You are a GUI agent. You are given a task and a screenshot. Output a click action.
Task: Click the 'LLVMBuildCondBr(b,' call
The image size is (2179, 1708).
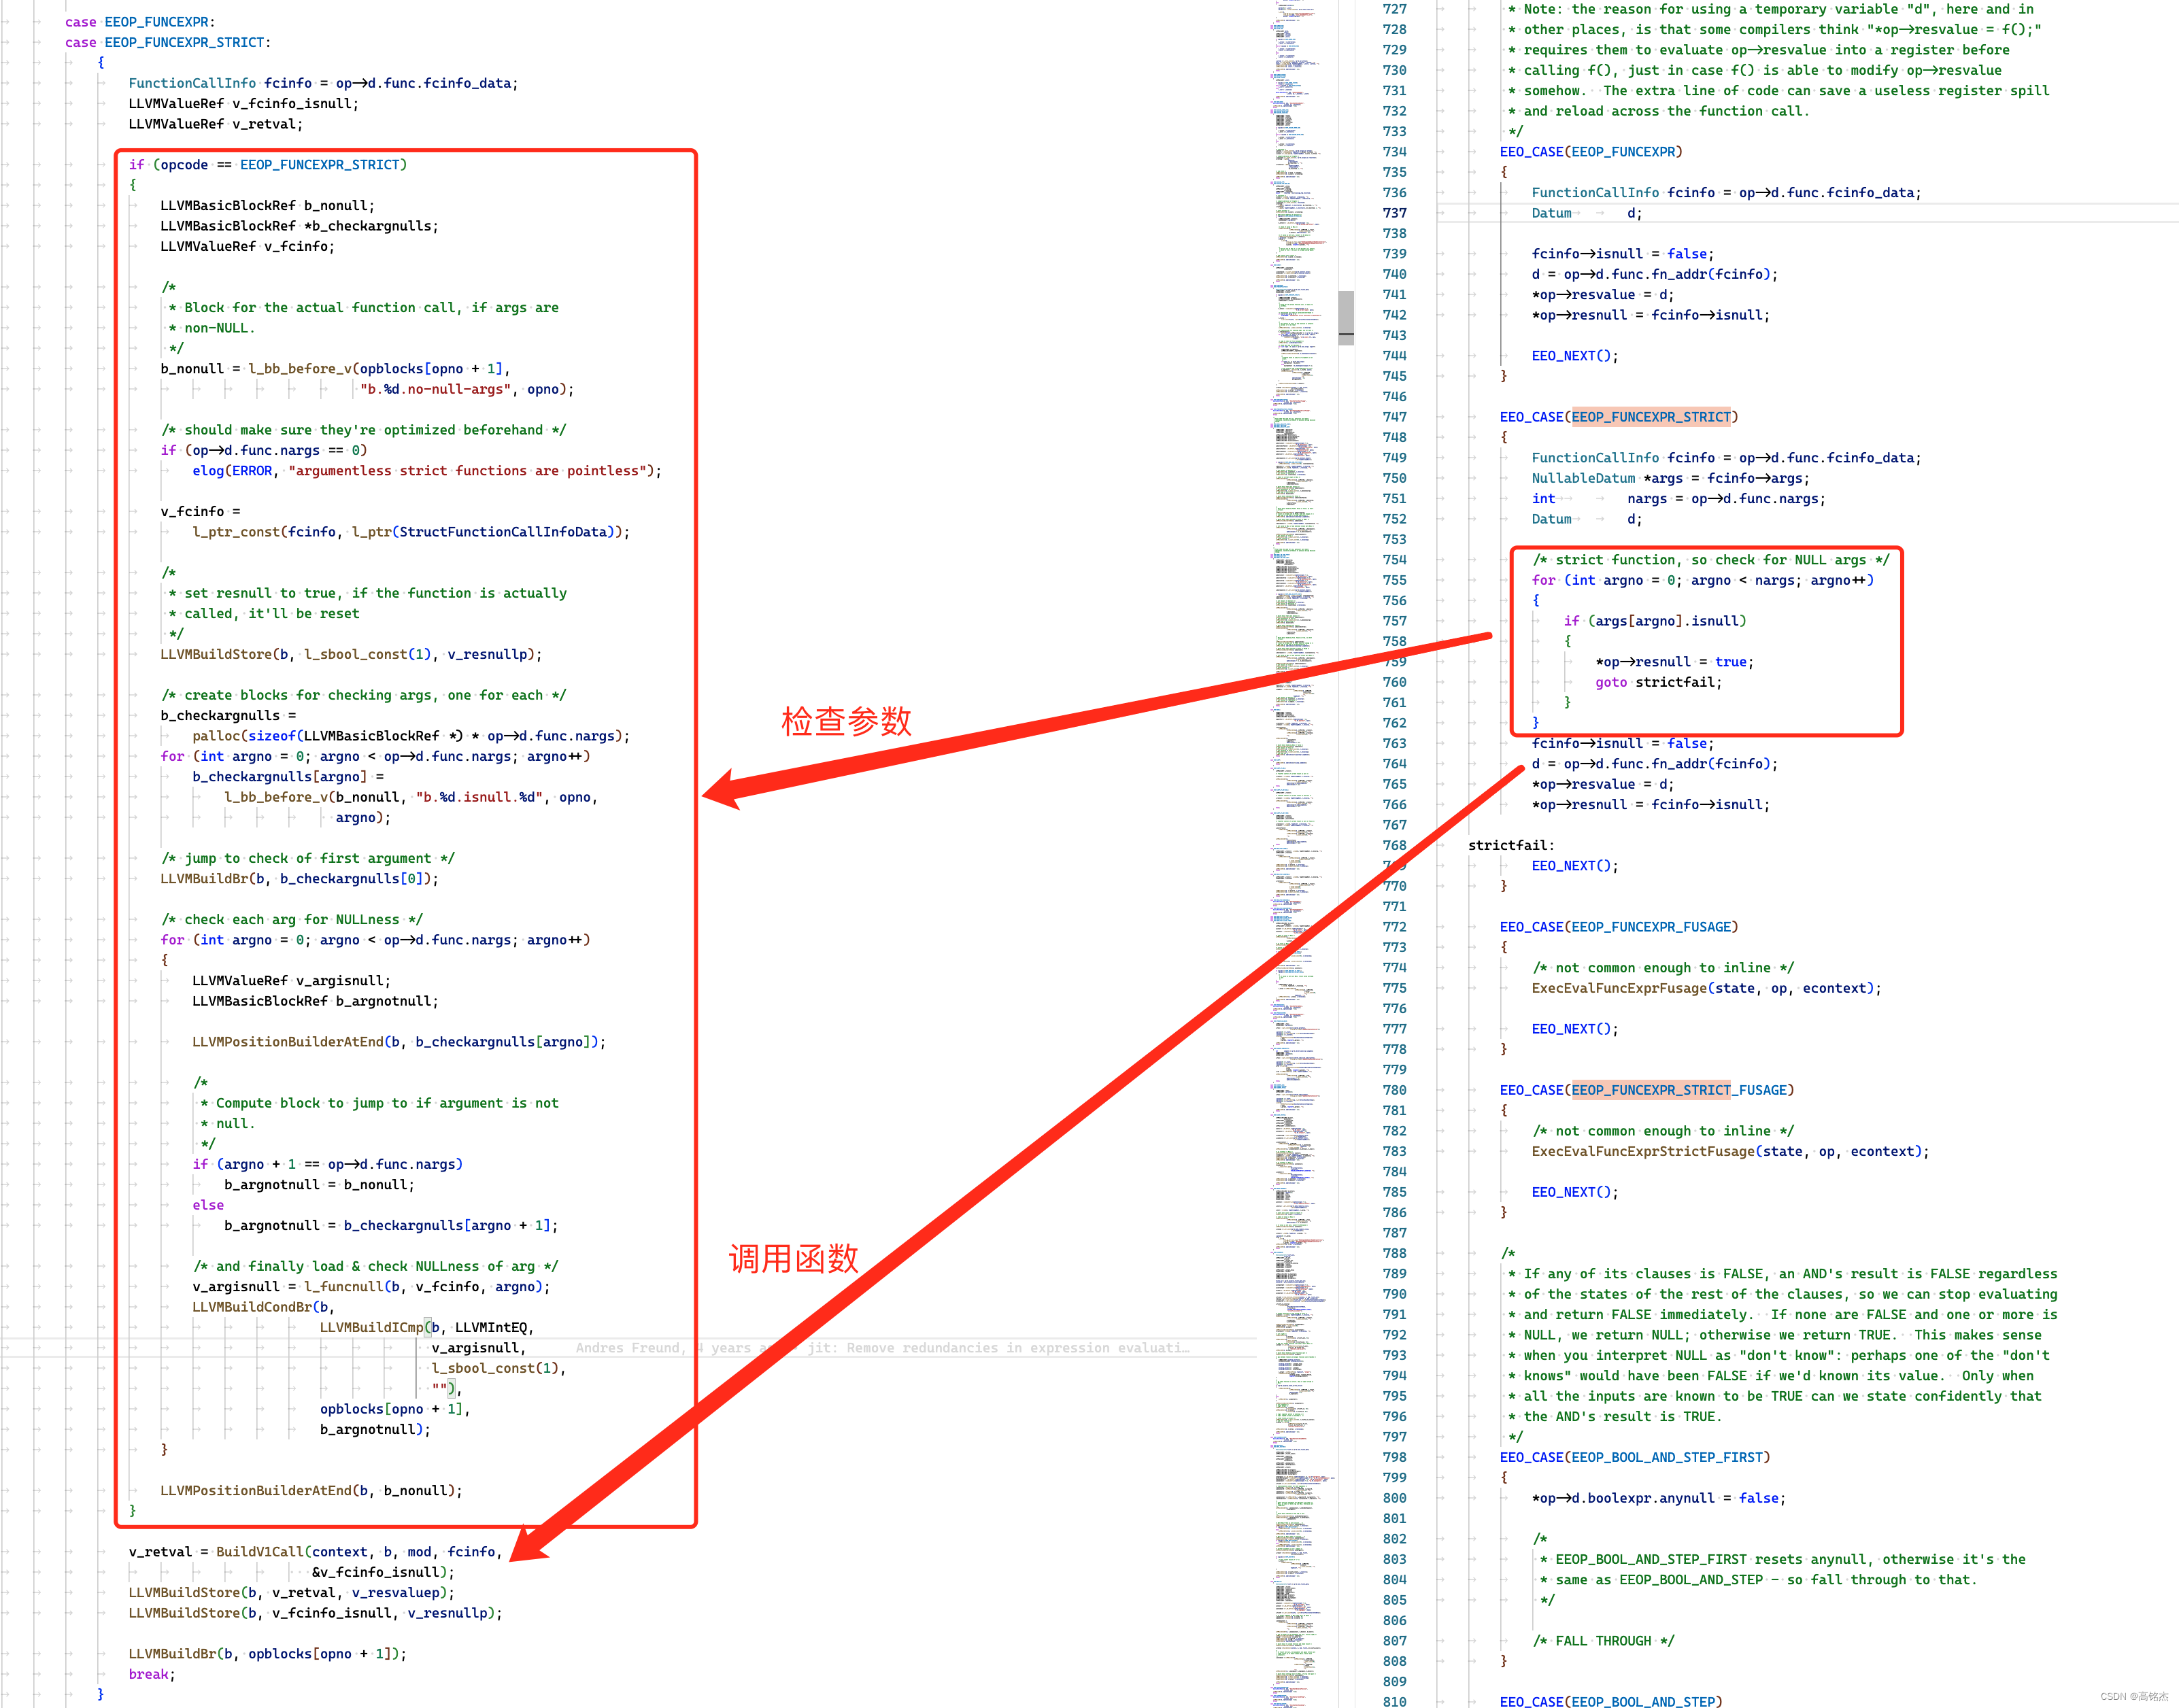(x=263, y=1307)
